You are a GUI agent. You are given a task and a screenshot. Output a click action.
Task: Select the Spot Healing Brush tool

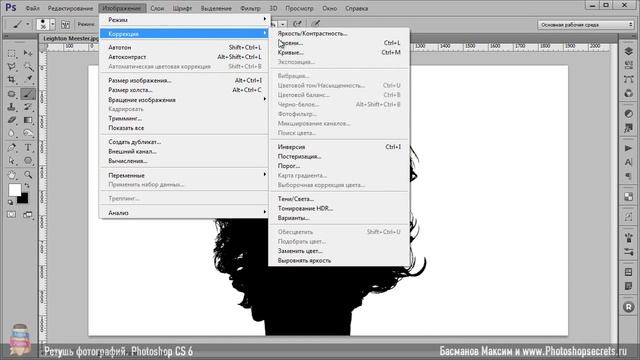point(12,94)
